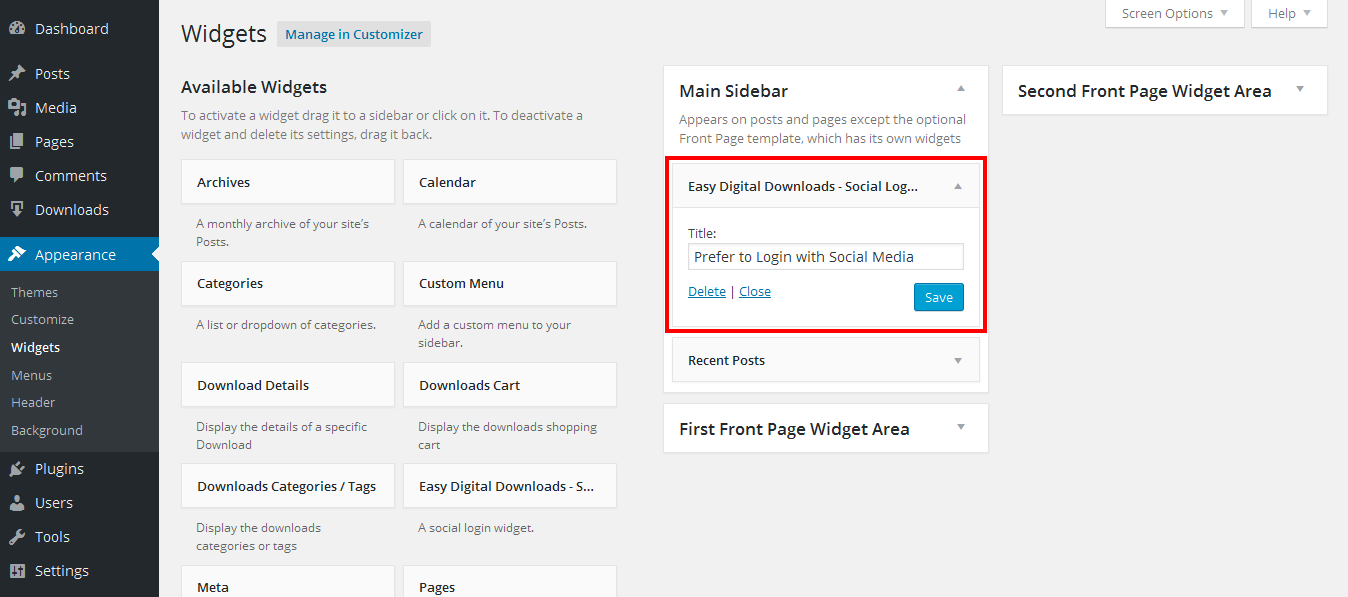Viewport: 1348px width, 597px height.
Task: Open the Screen Options dropdown
Action: (x=1174, y=14)
